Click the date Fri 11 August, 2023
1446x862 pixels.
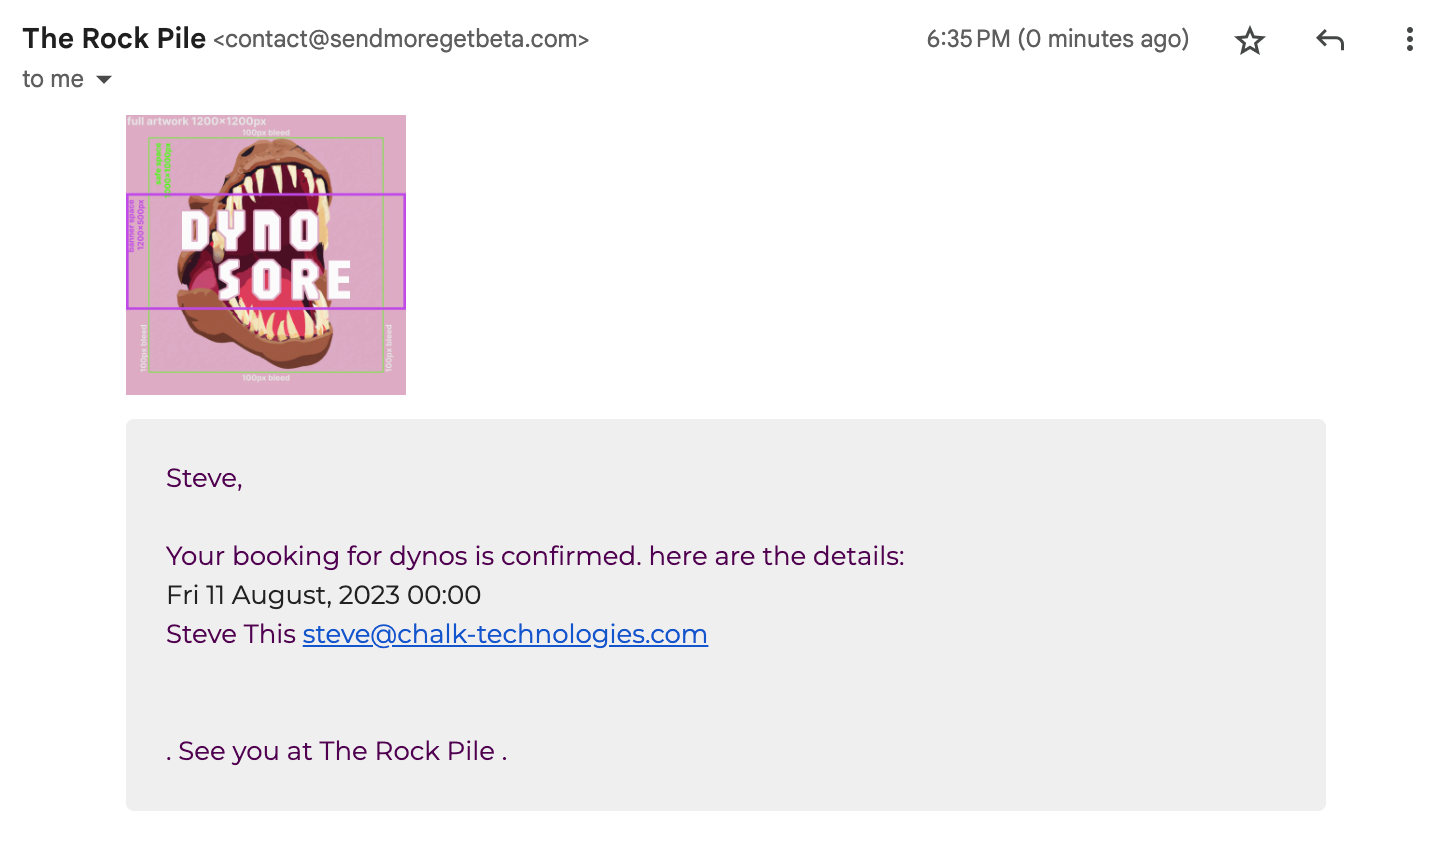tap(283, 595)
